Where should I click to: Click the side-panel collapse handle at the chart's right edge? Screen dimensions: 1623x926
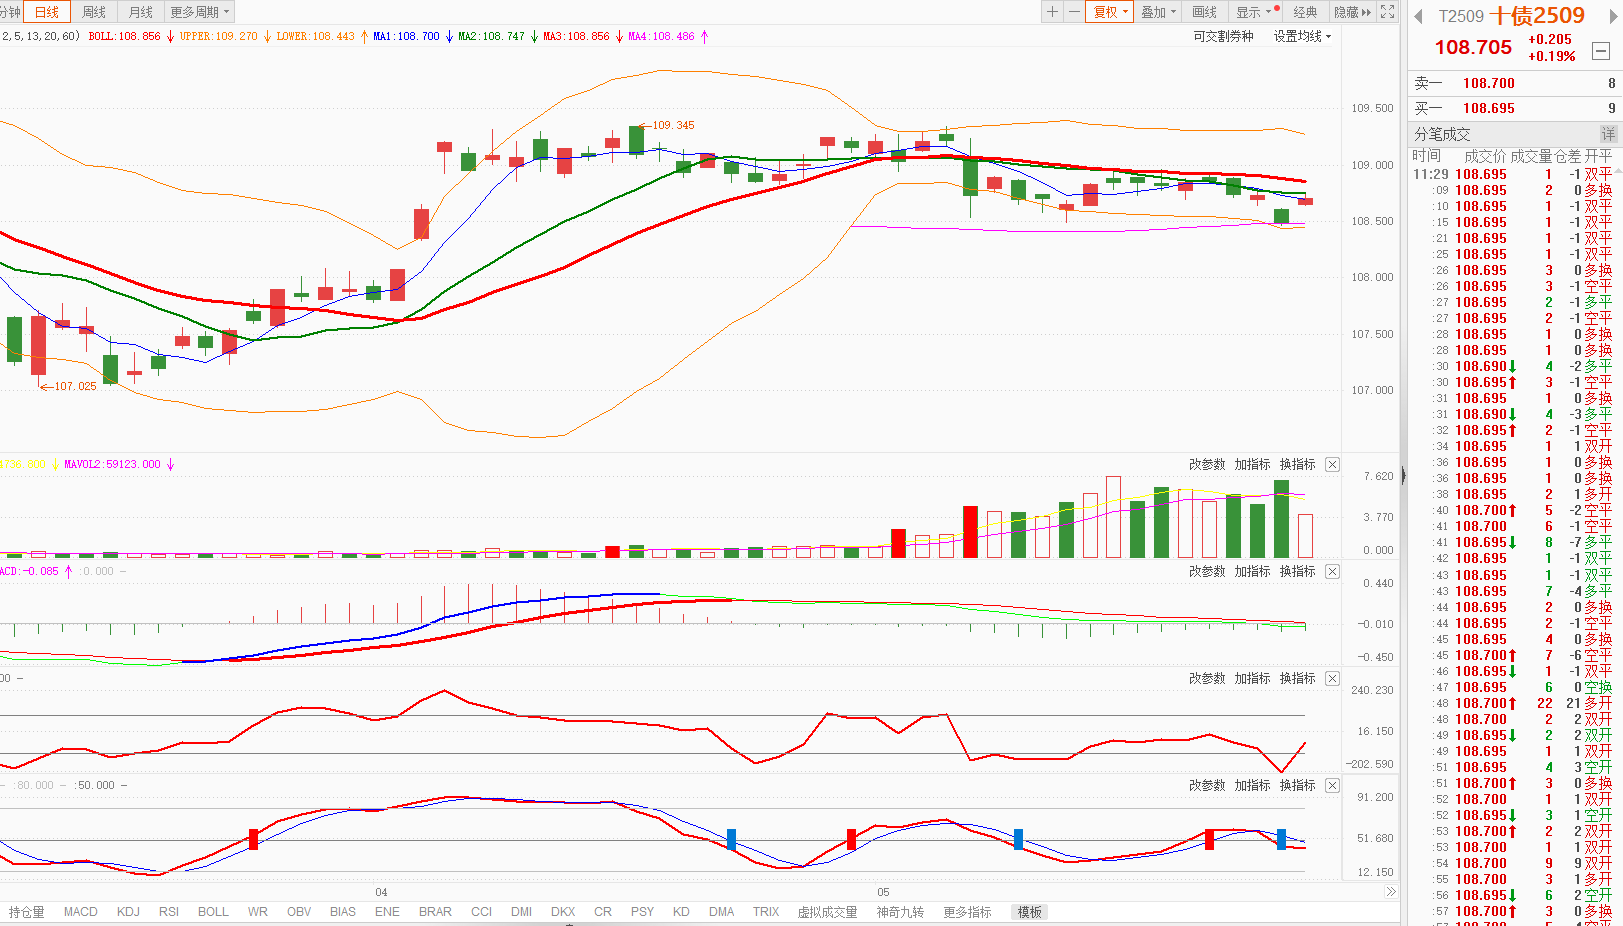click(x=1403, y=476)
